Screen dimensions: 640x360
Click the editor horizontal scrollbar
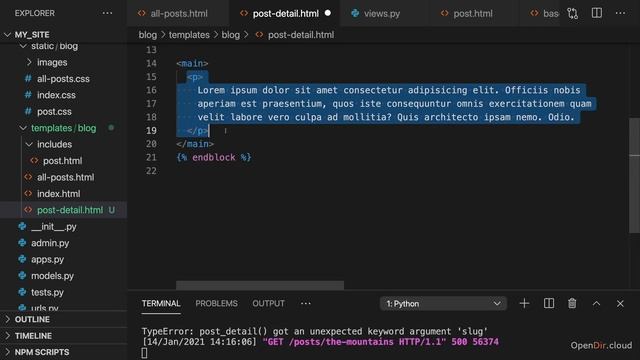[x=260, y=285]
